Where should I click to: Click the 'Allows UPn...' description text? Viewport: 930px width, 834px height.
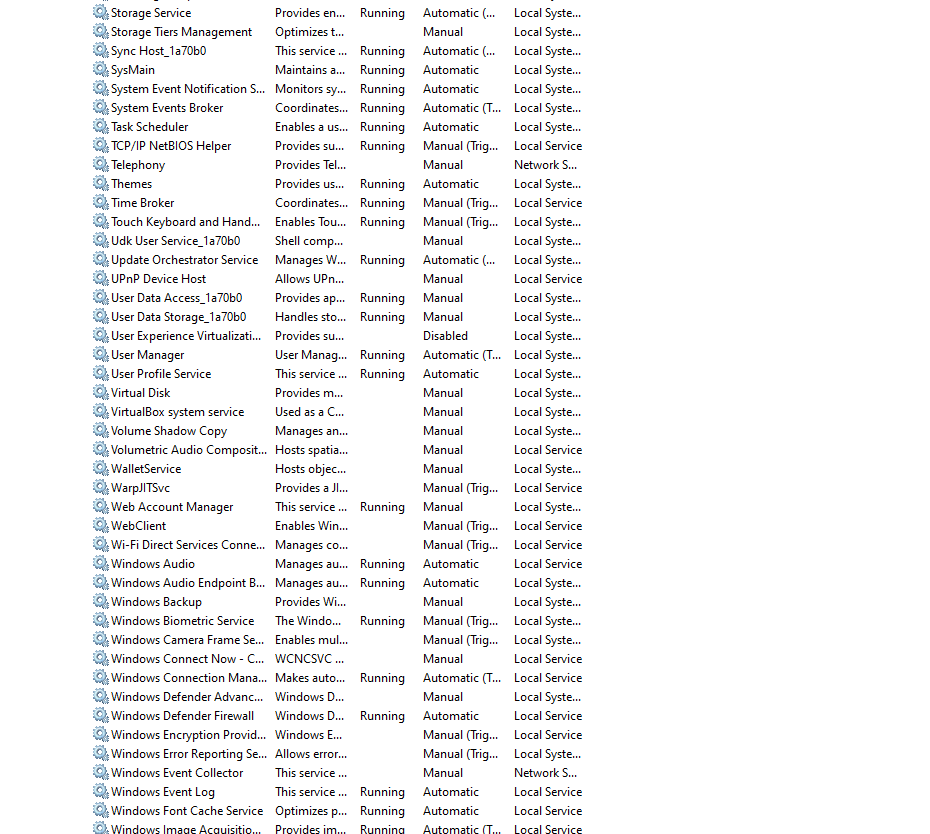[x=310, y=279]
